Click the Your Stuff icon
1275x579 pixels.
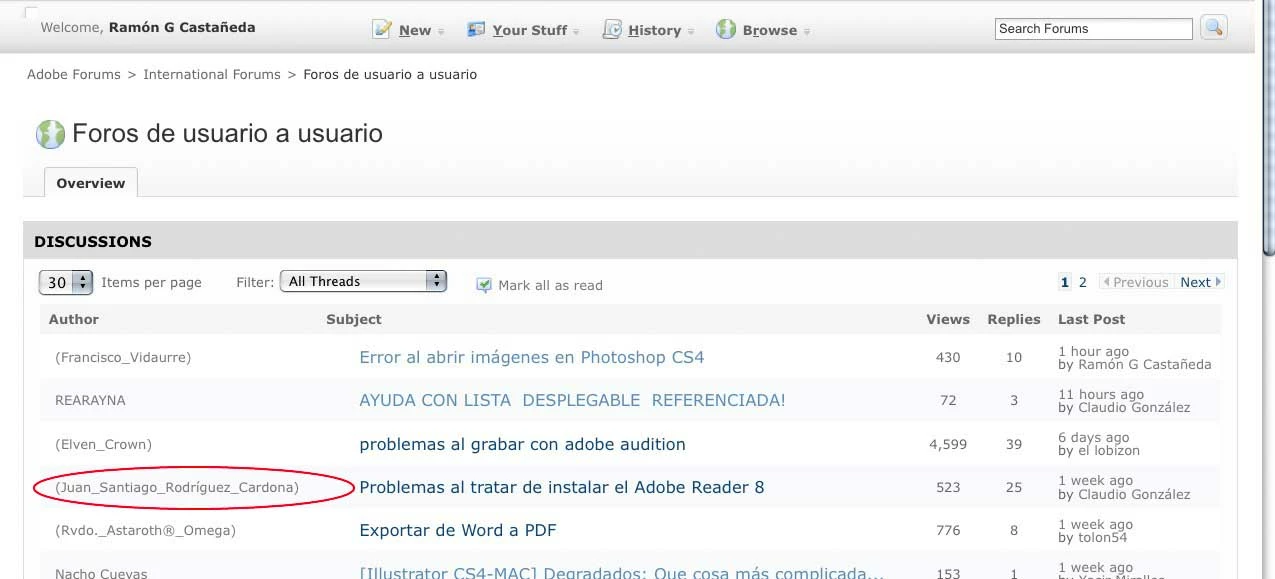coord(476,29)
